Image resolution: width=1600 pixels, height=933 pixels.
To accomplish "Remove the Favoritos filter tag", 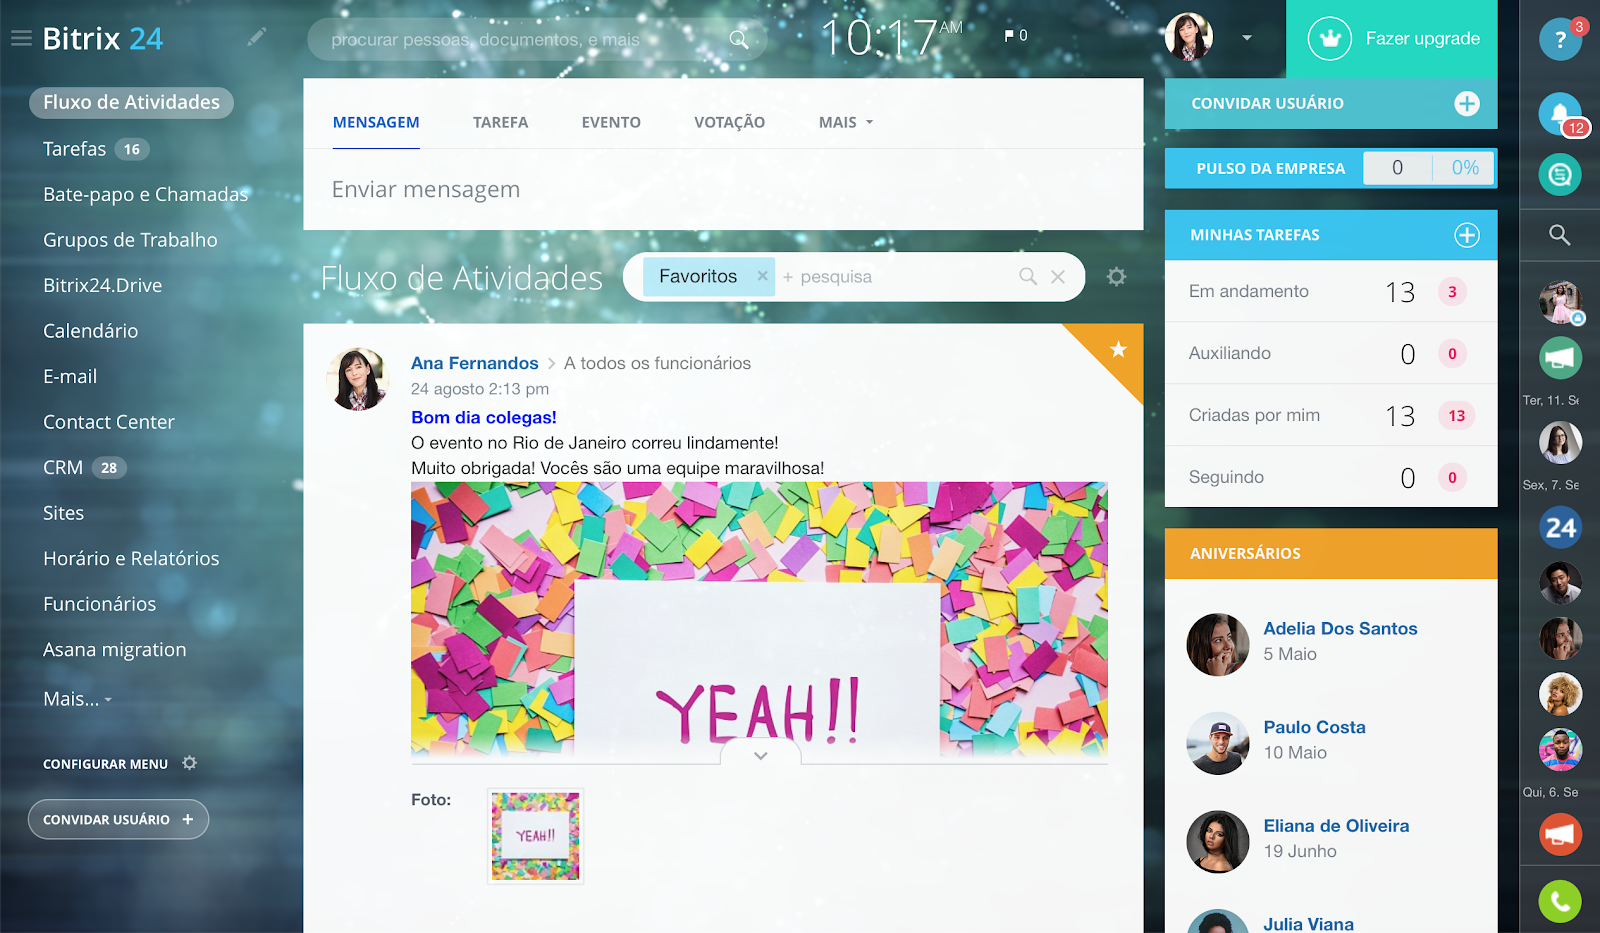I will tap(762, 276).
